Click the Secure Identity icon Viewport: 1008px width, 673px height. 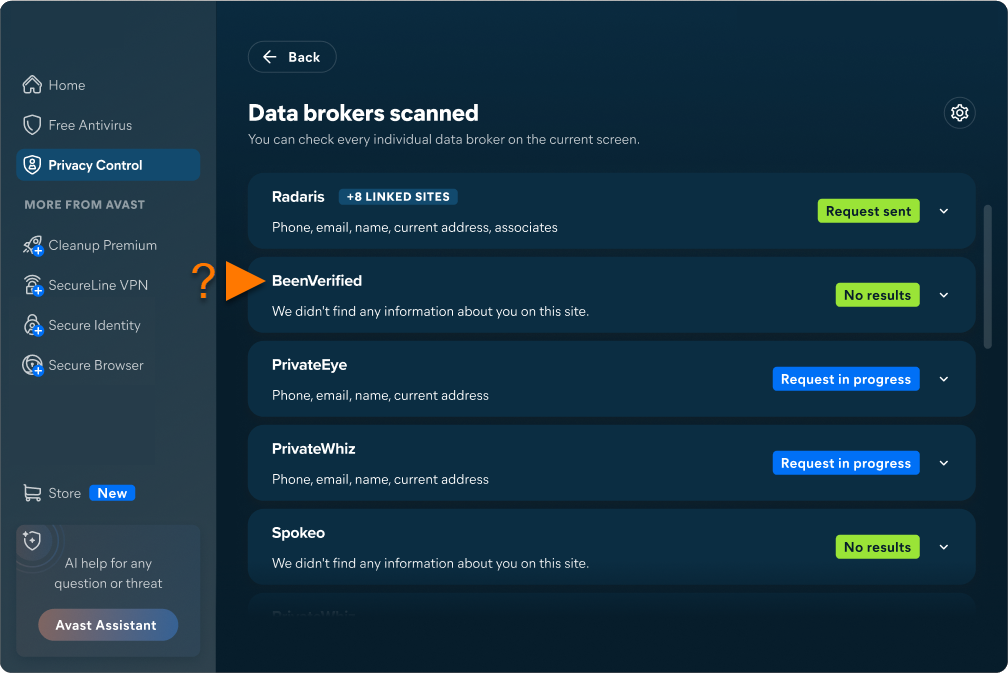point(33,325)
